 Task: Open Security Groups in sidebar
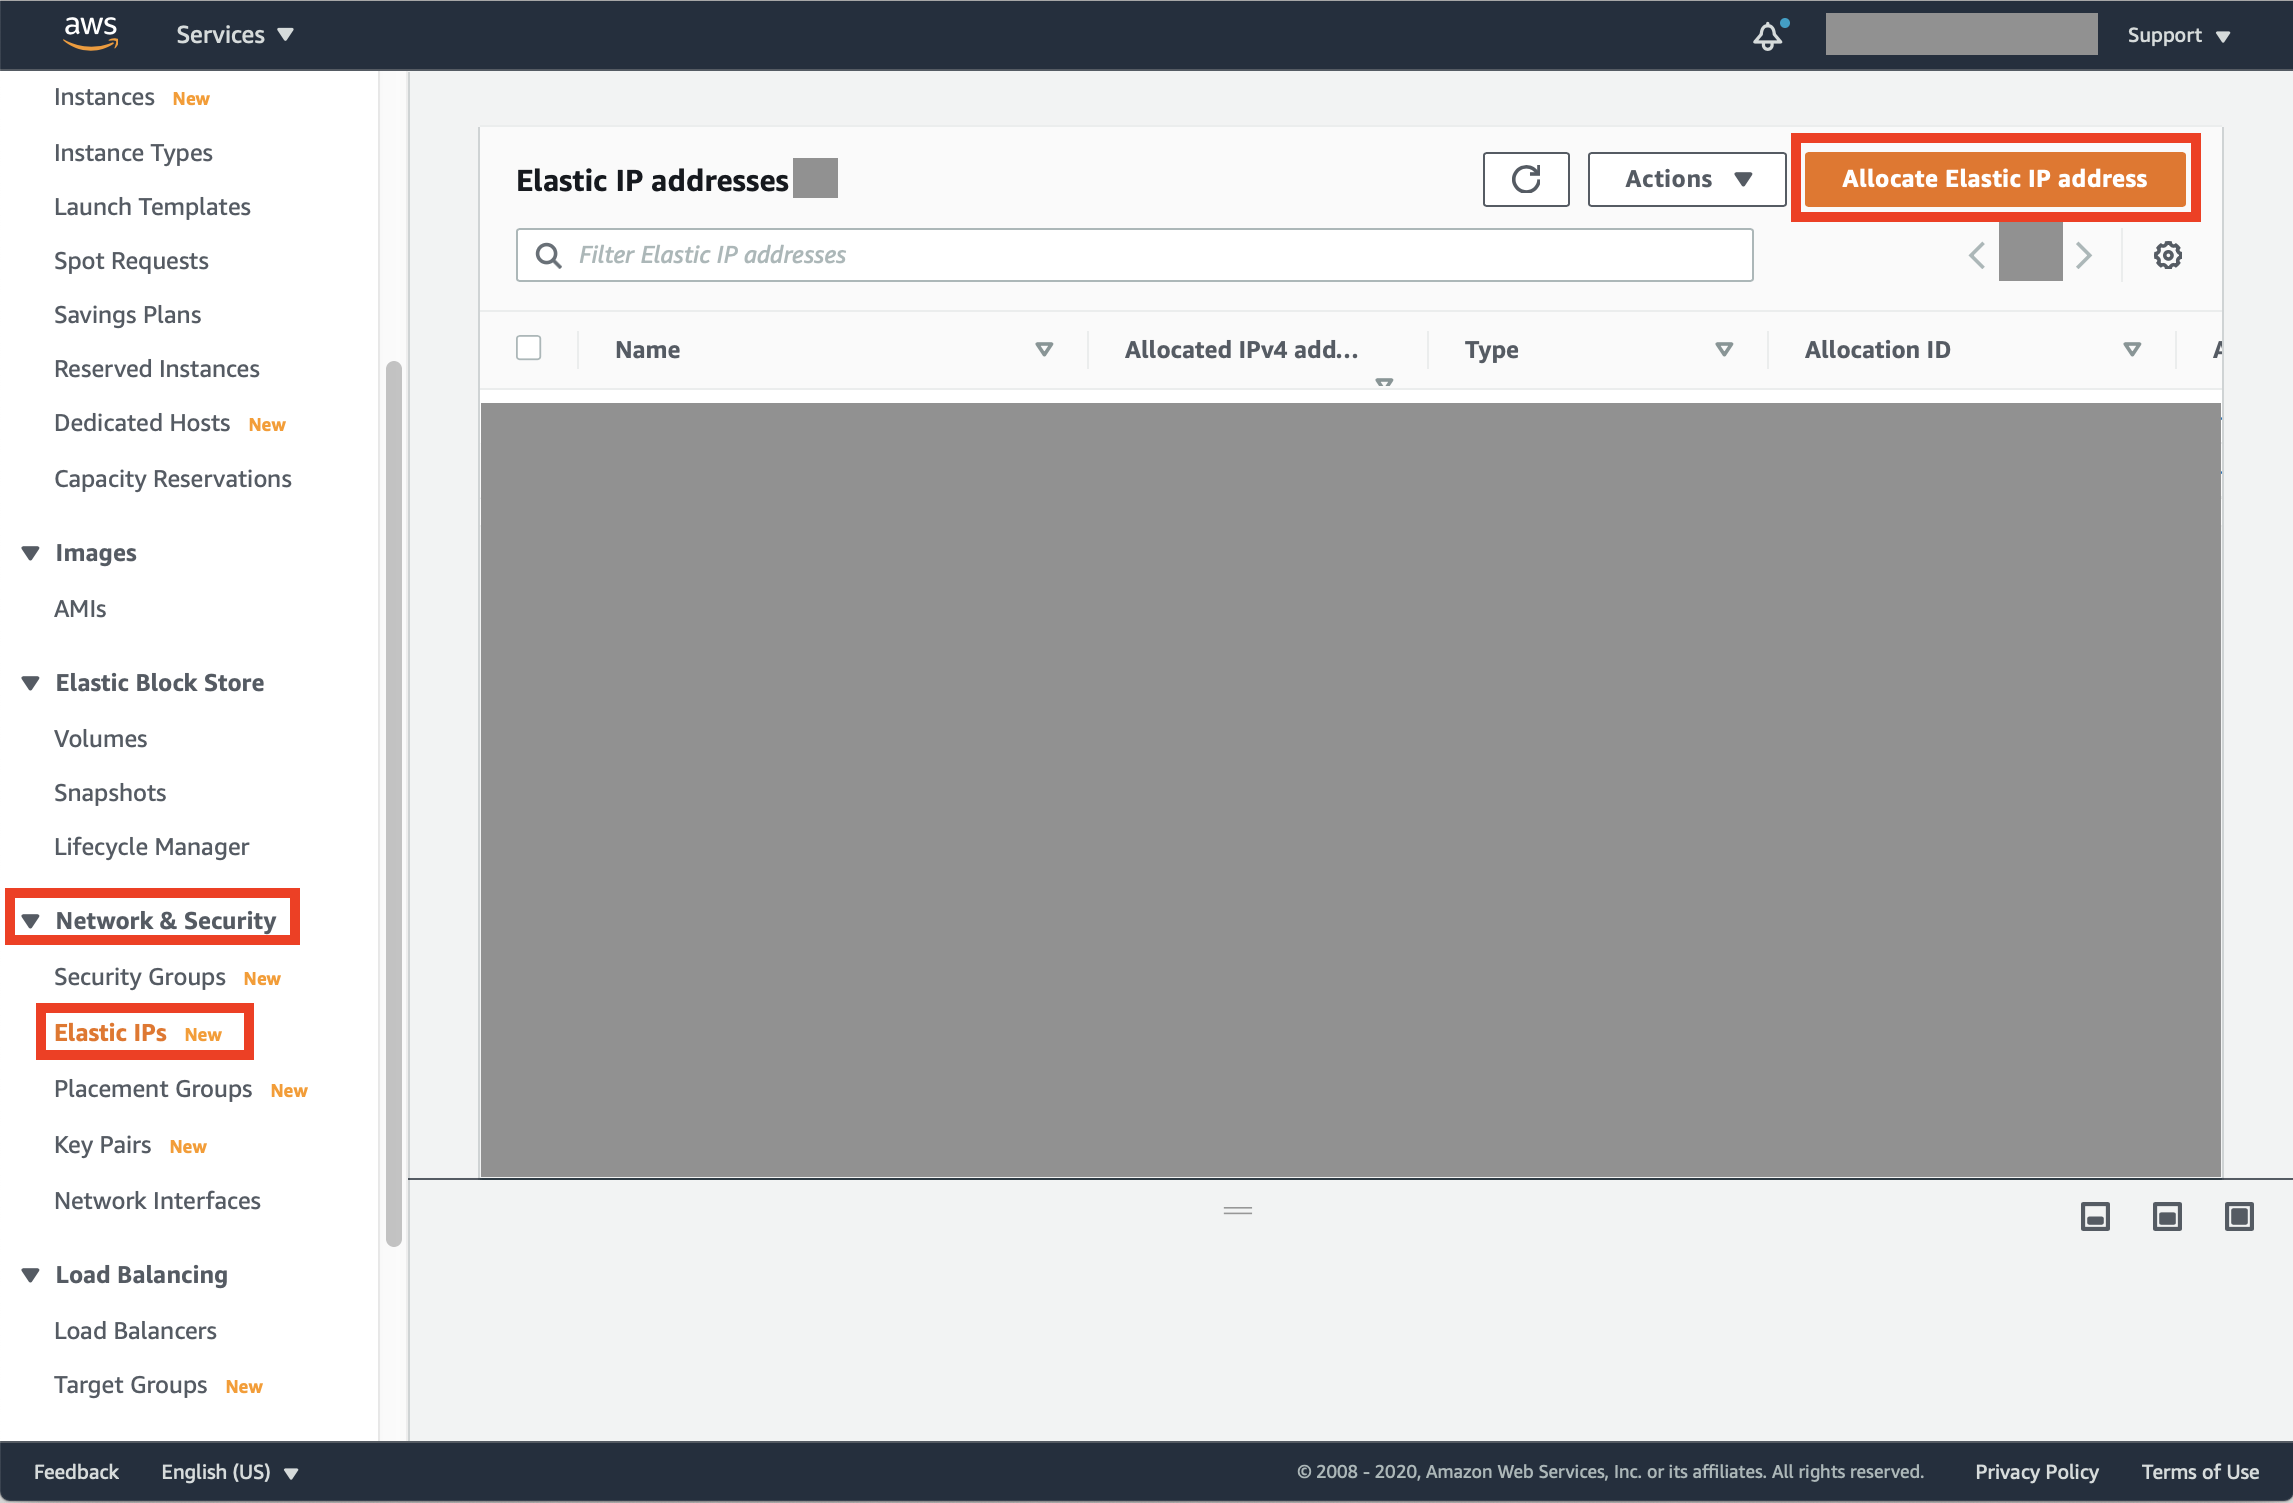click(x=140, y=977)
